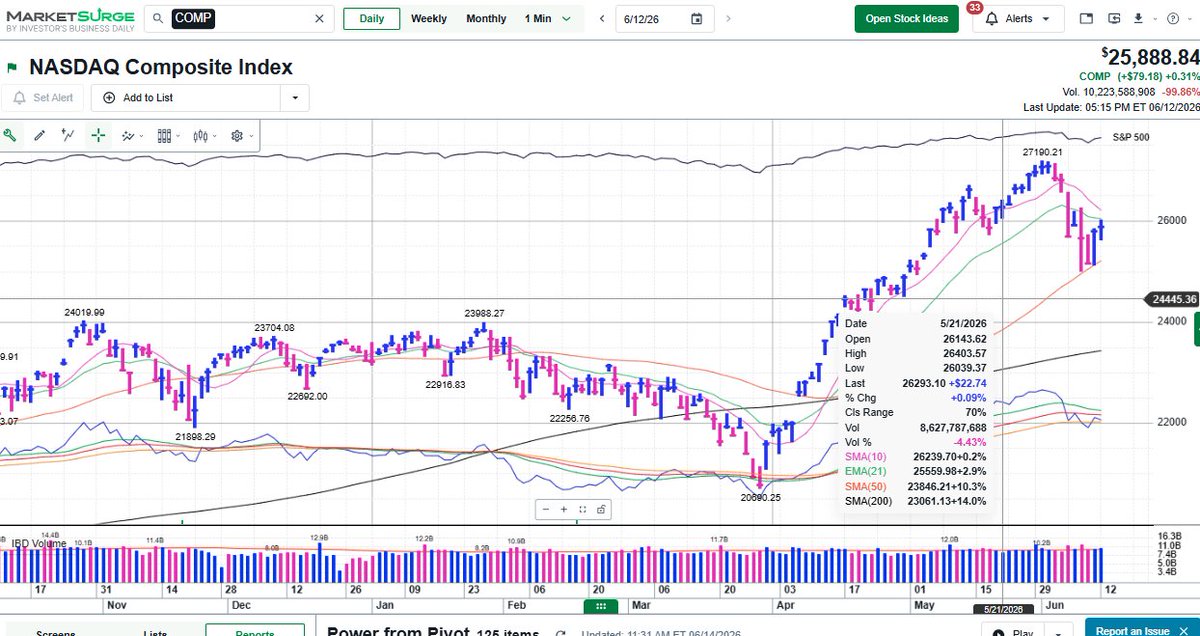Image resolution: width=1200 pixels, height=636 pixels.
Task: Open the help question mark icon
Action: [x=1171, y=18]
